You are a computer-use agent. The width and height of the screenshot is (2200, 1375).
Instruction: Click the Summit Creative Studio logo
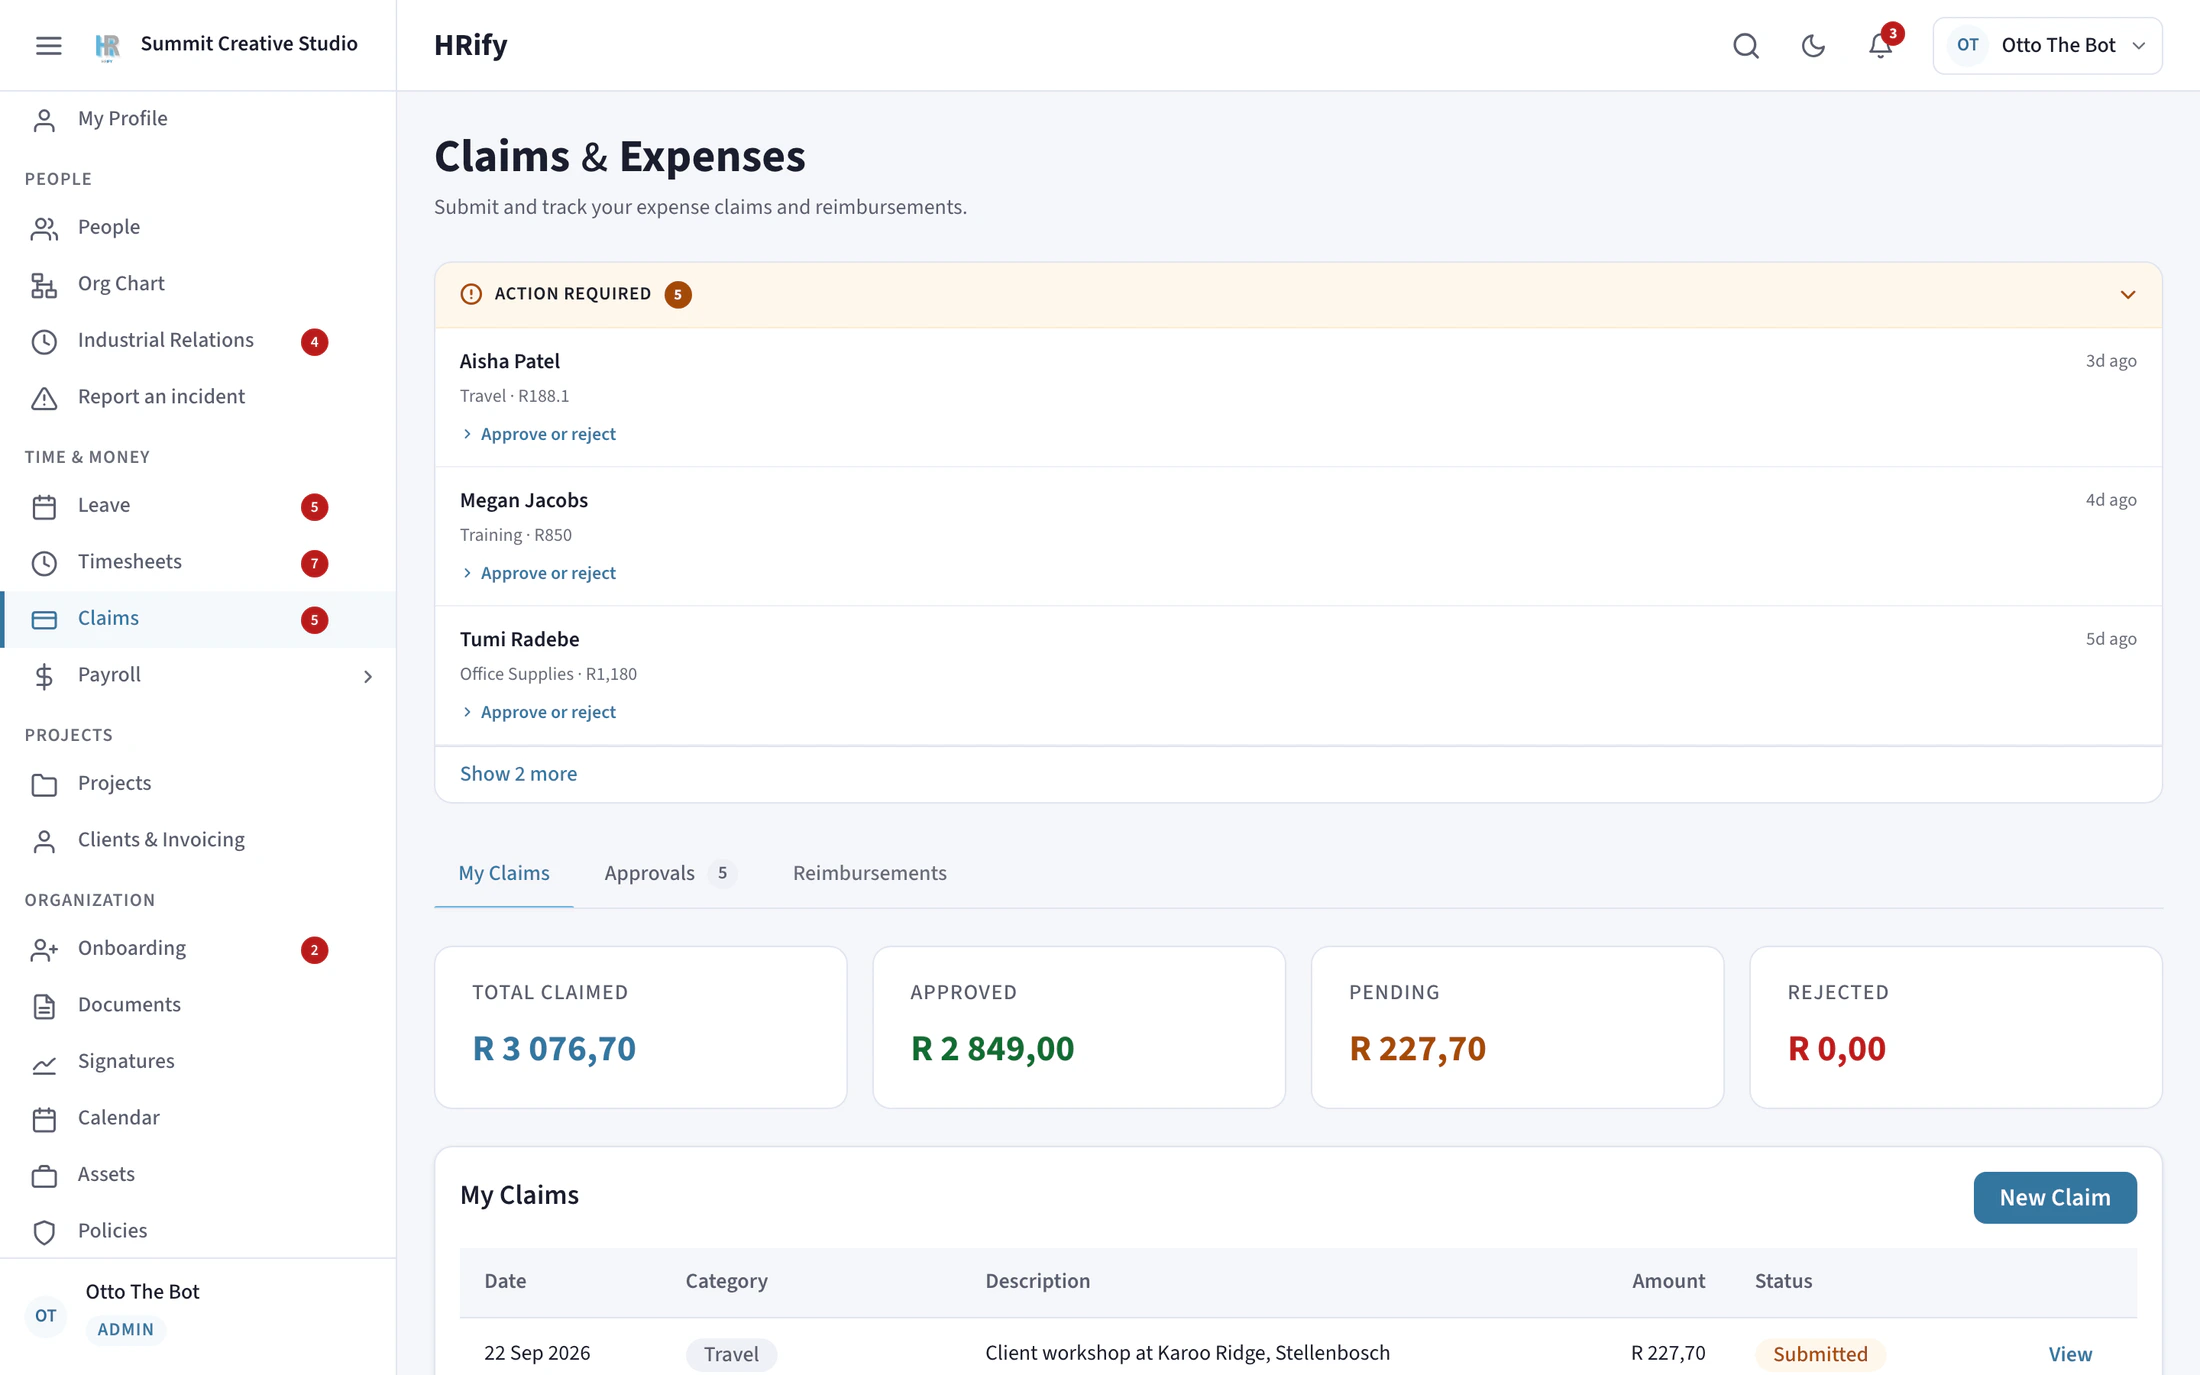tap(107, 45)
